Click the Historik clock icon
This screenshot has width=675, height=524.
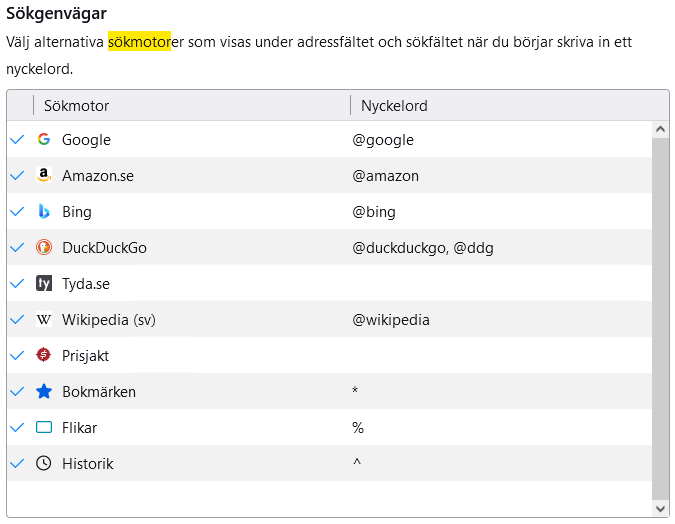tap(43, 464)
